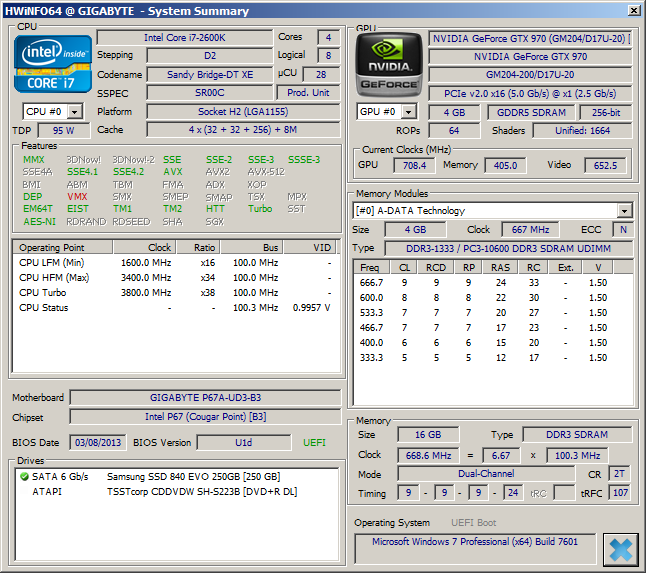The width and height of the screenshot is (646, 573).
Task: Select the Samsung SSD 840 EVO drive entry
Action: coord(176,477)
